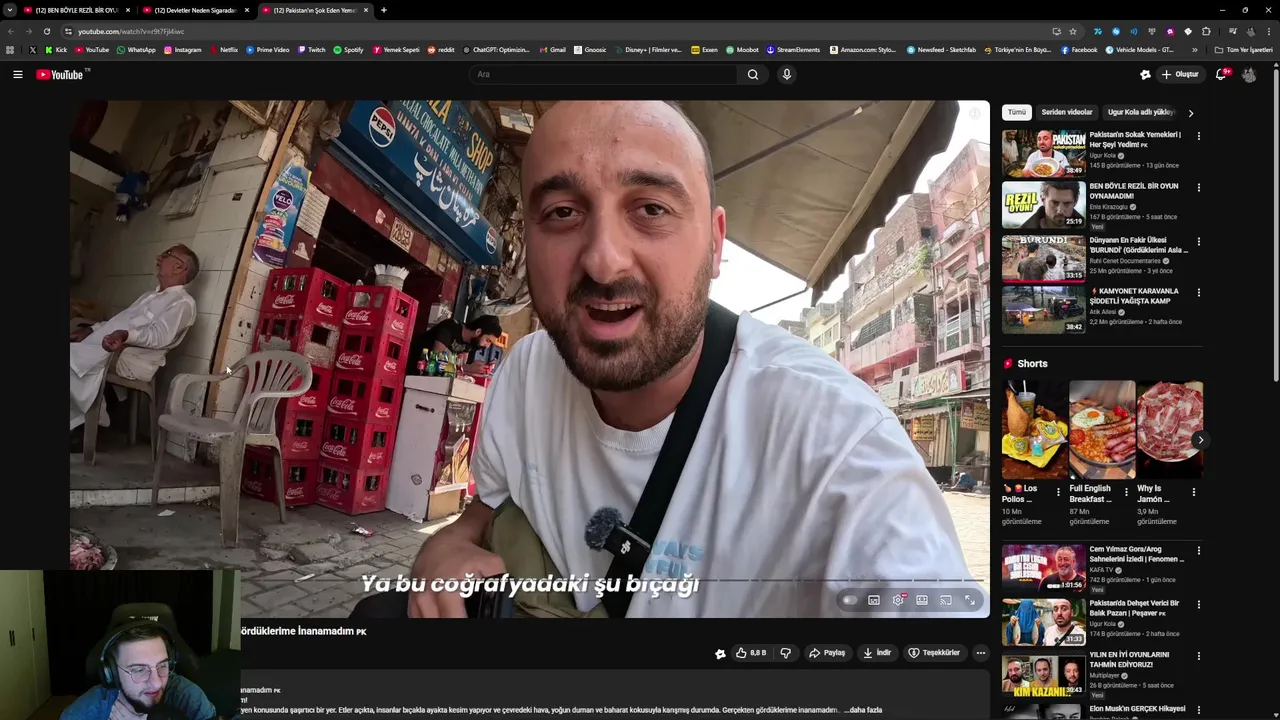Screen dimensions: 1280x720
Task: Select the Seriden videolar filter chip
Action: coord(1067,112)
